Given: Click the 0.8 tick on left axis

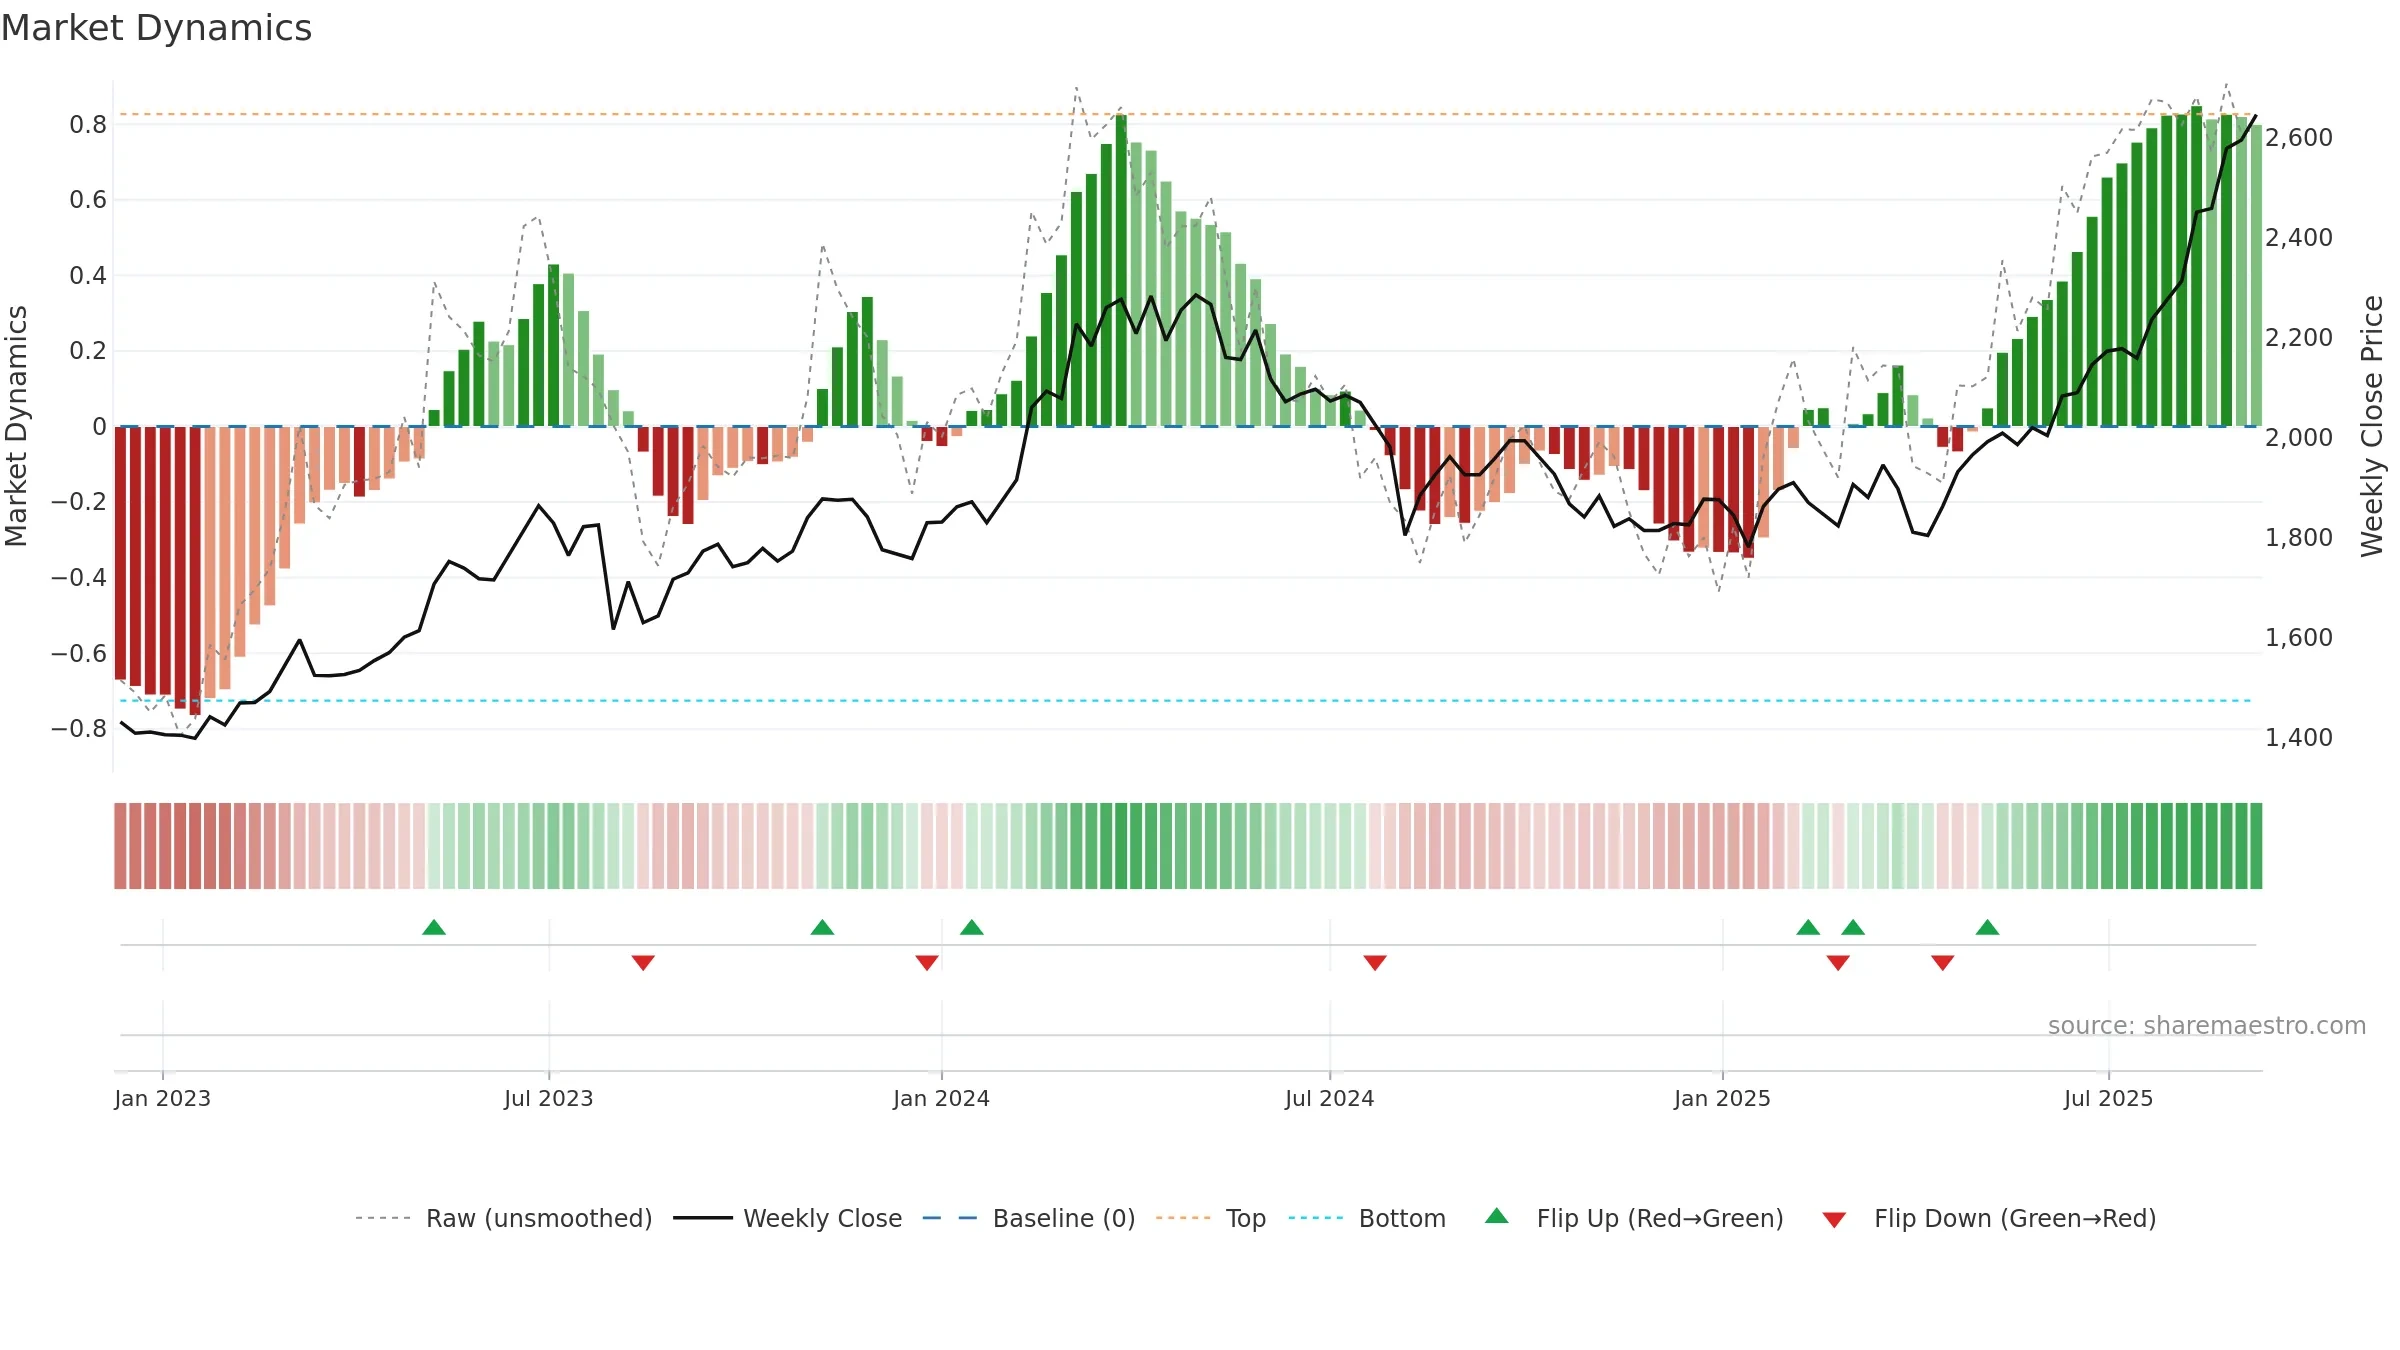Looking at the screenshot, I should pyautogui.click(x=88, y=125).
